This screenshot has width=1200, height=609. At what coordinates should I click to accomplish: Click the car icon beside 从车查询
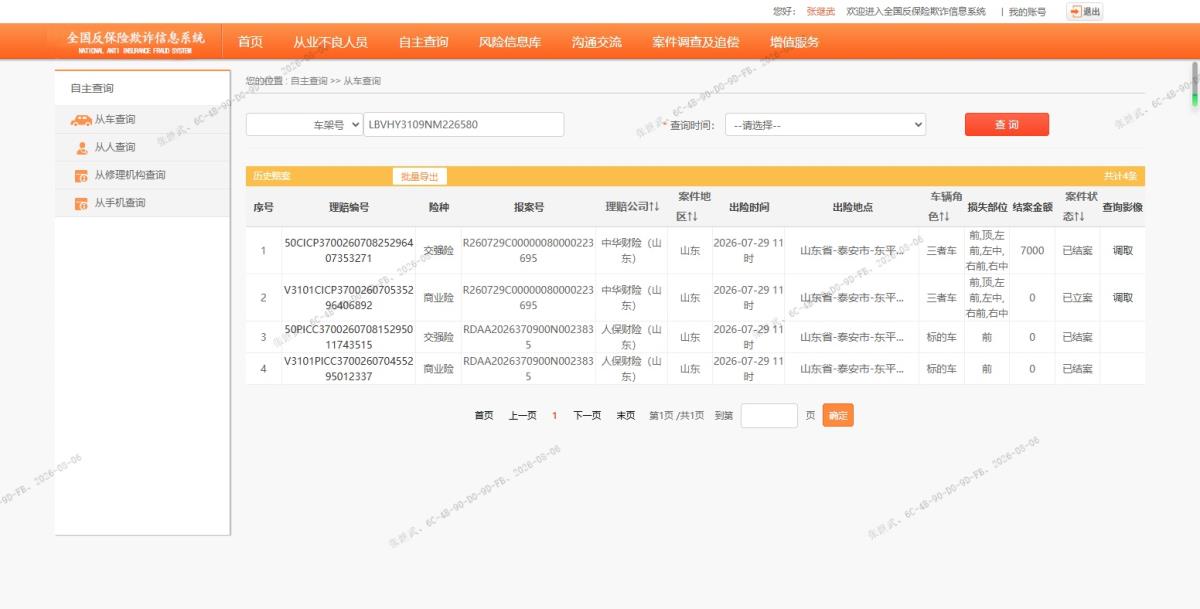click(x=81, y=120)
